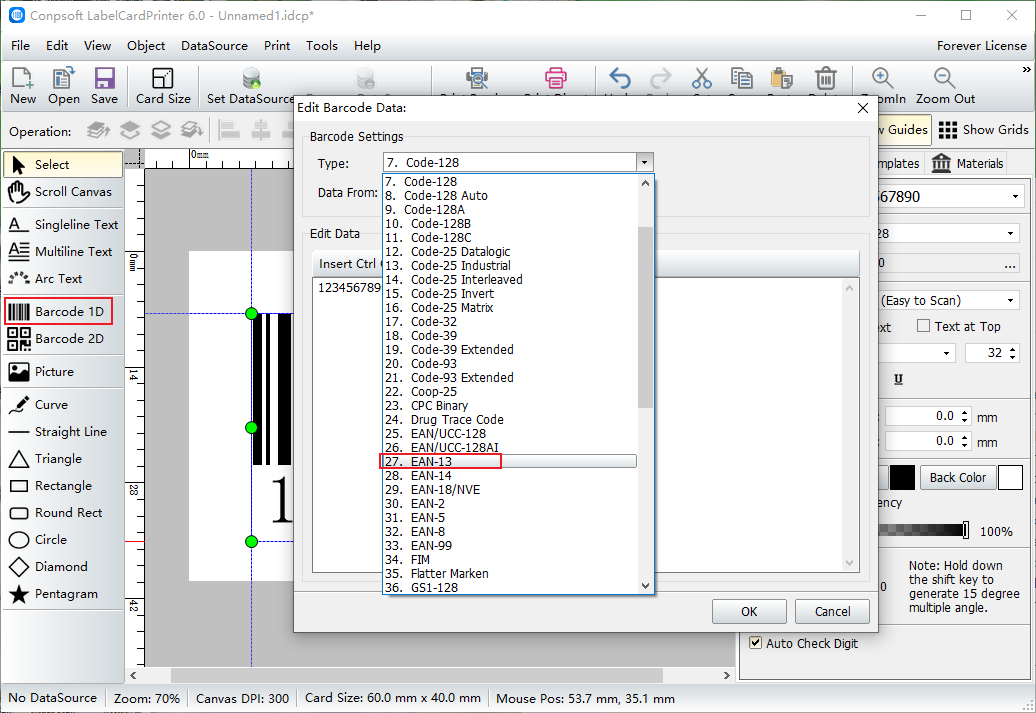
Task: Click the Copy icon in the toolbar
Action: pyautogui.click(x=741, y=79)
